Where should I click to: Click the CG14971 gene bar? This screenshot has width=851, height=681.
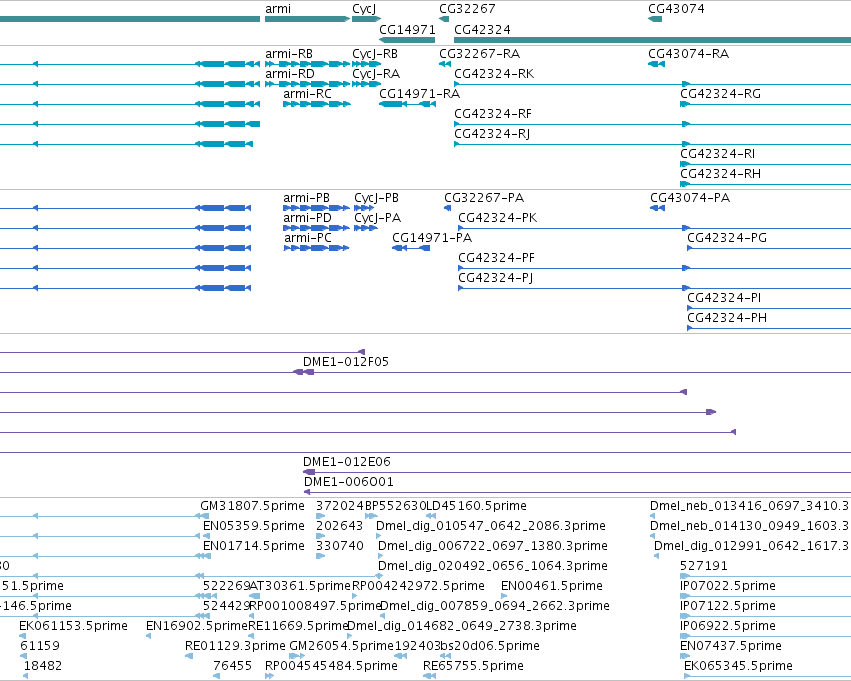407,40
